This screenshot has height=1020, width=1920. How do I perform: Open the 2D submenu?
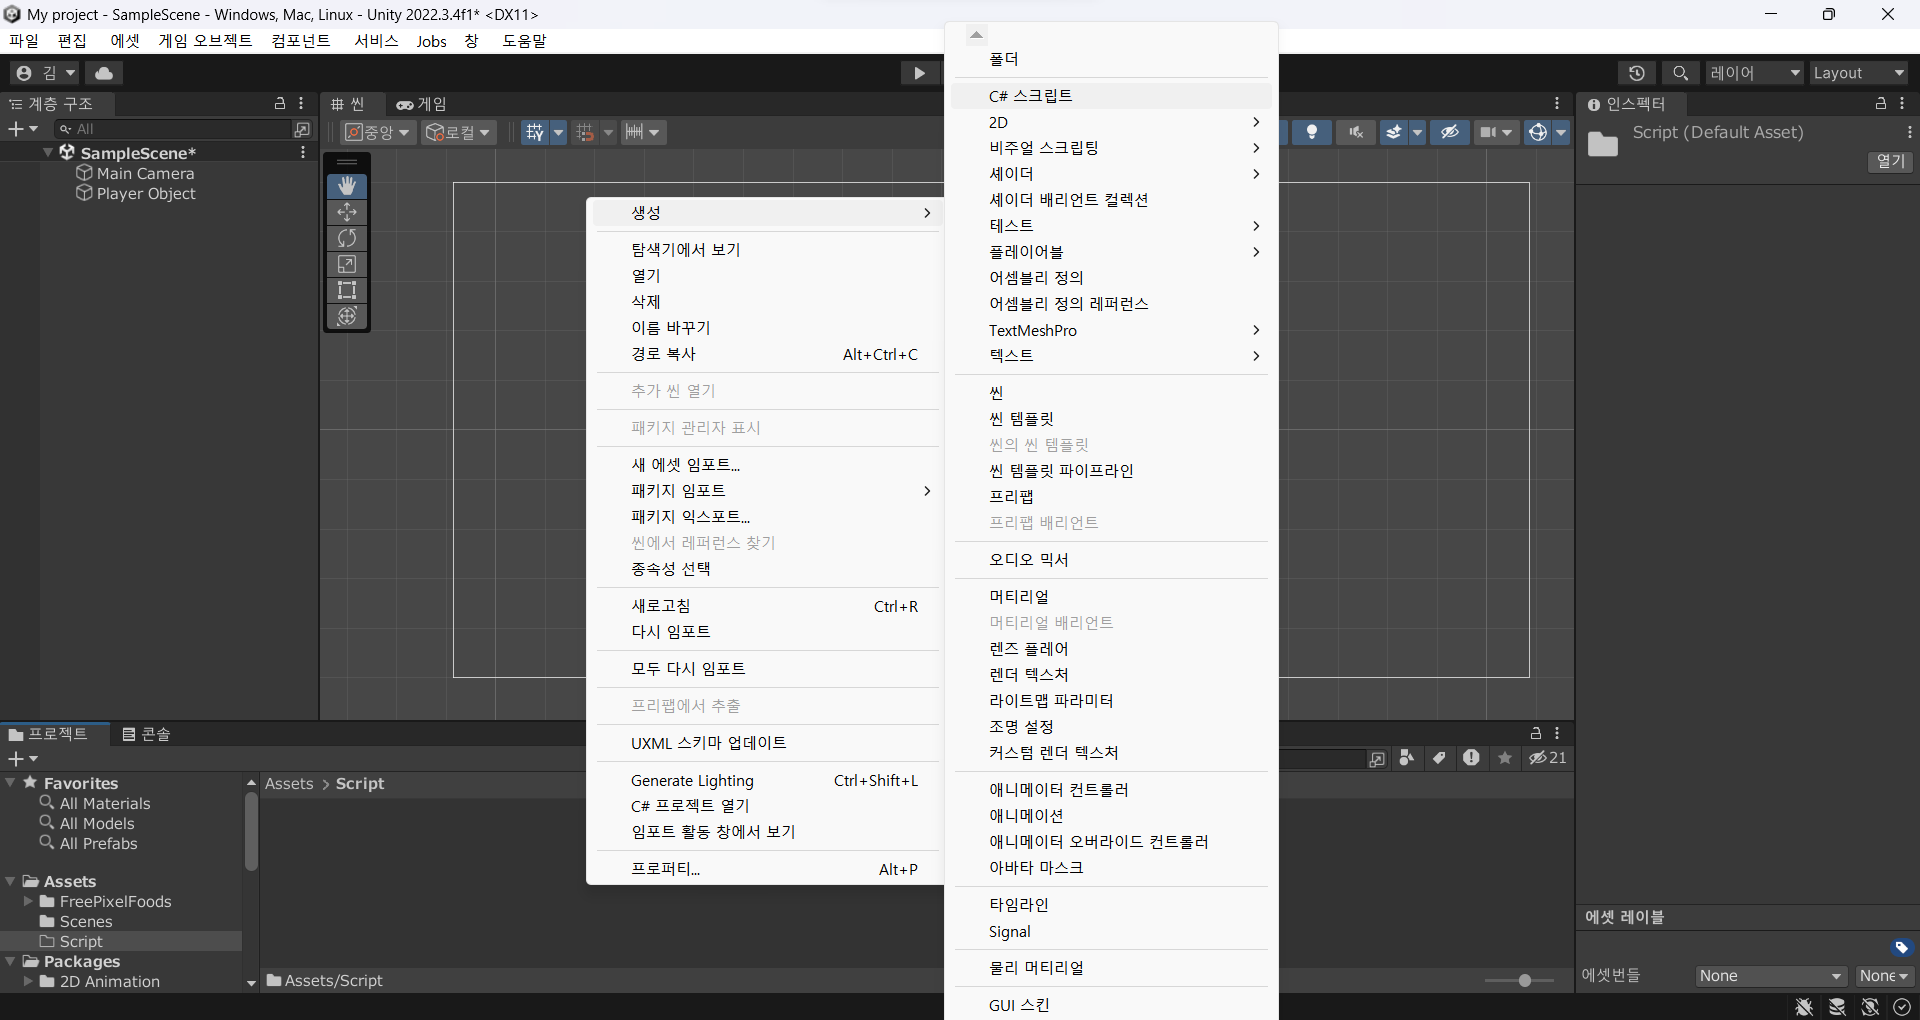1112,122
